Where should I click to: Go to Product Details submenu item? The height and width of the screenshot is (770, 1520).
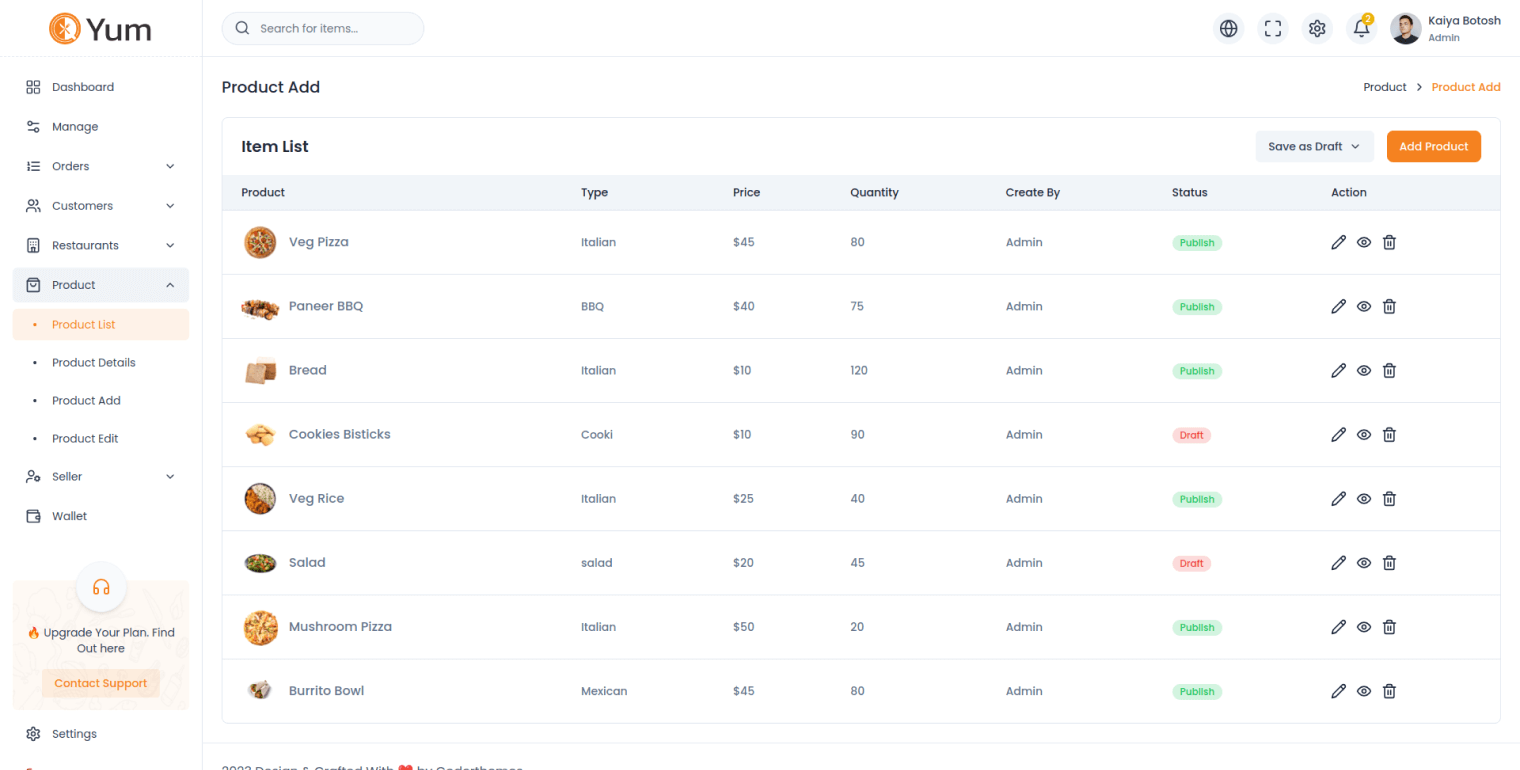(x=94, y=363)
